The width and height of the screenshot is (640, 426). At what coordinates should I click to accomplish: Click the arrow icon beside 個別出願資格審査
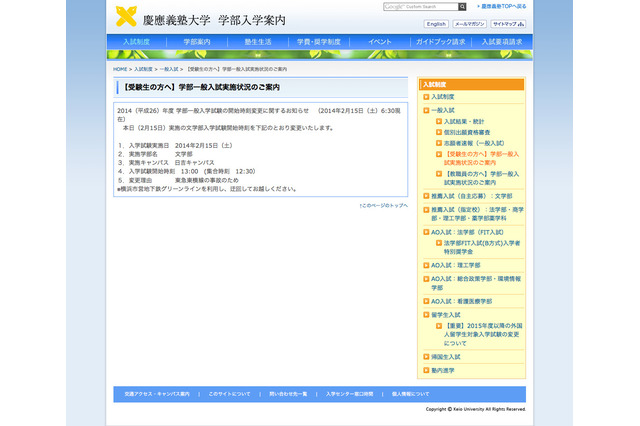pyautogui.click(x=439, y=132)
